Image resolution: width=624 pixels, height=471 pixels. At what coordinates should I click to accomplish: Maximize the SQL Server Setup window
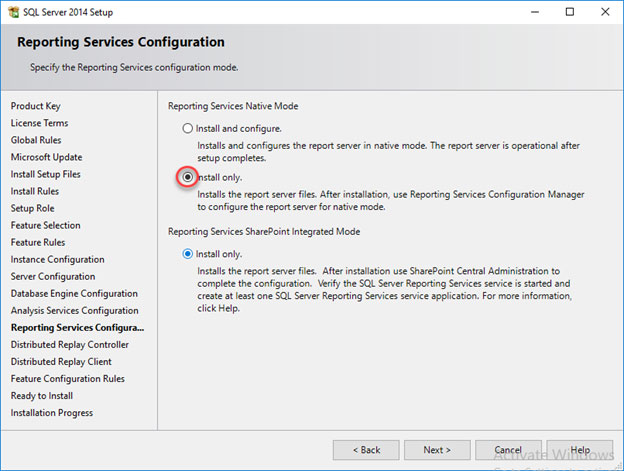coord(570,12)
